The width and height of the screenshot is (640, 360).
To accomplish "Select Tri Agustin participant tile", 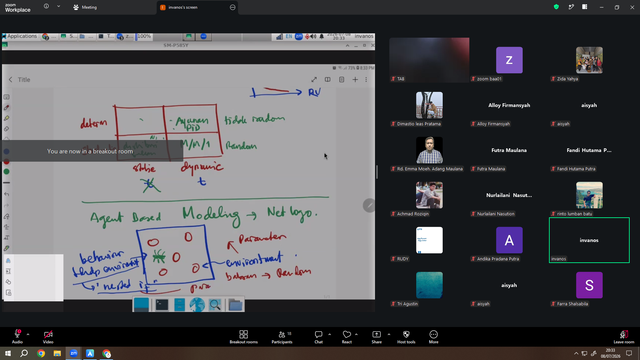I will 429,285.
